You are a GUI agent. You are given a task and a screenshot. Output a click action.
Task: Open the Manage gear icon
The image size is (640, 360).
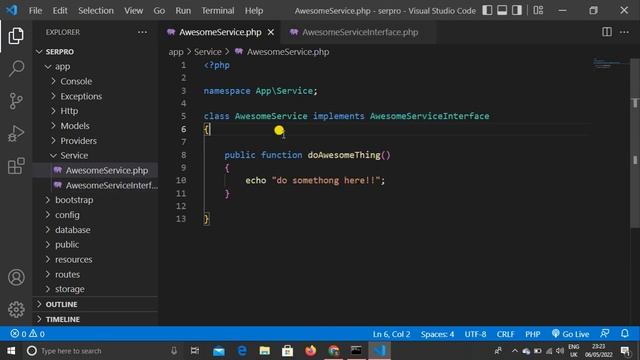(x=16, y=309)
